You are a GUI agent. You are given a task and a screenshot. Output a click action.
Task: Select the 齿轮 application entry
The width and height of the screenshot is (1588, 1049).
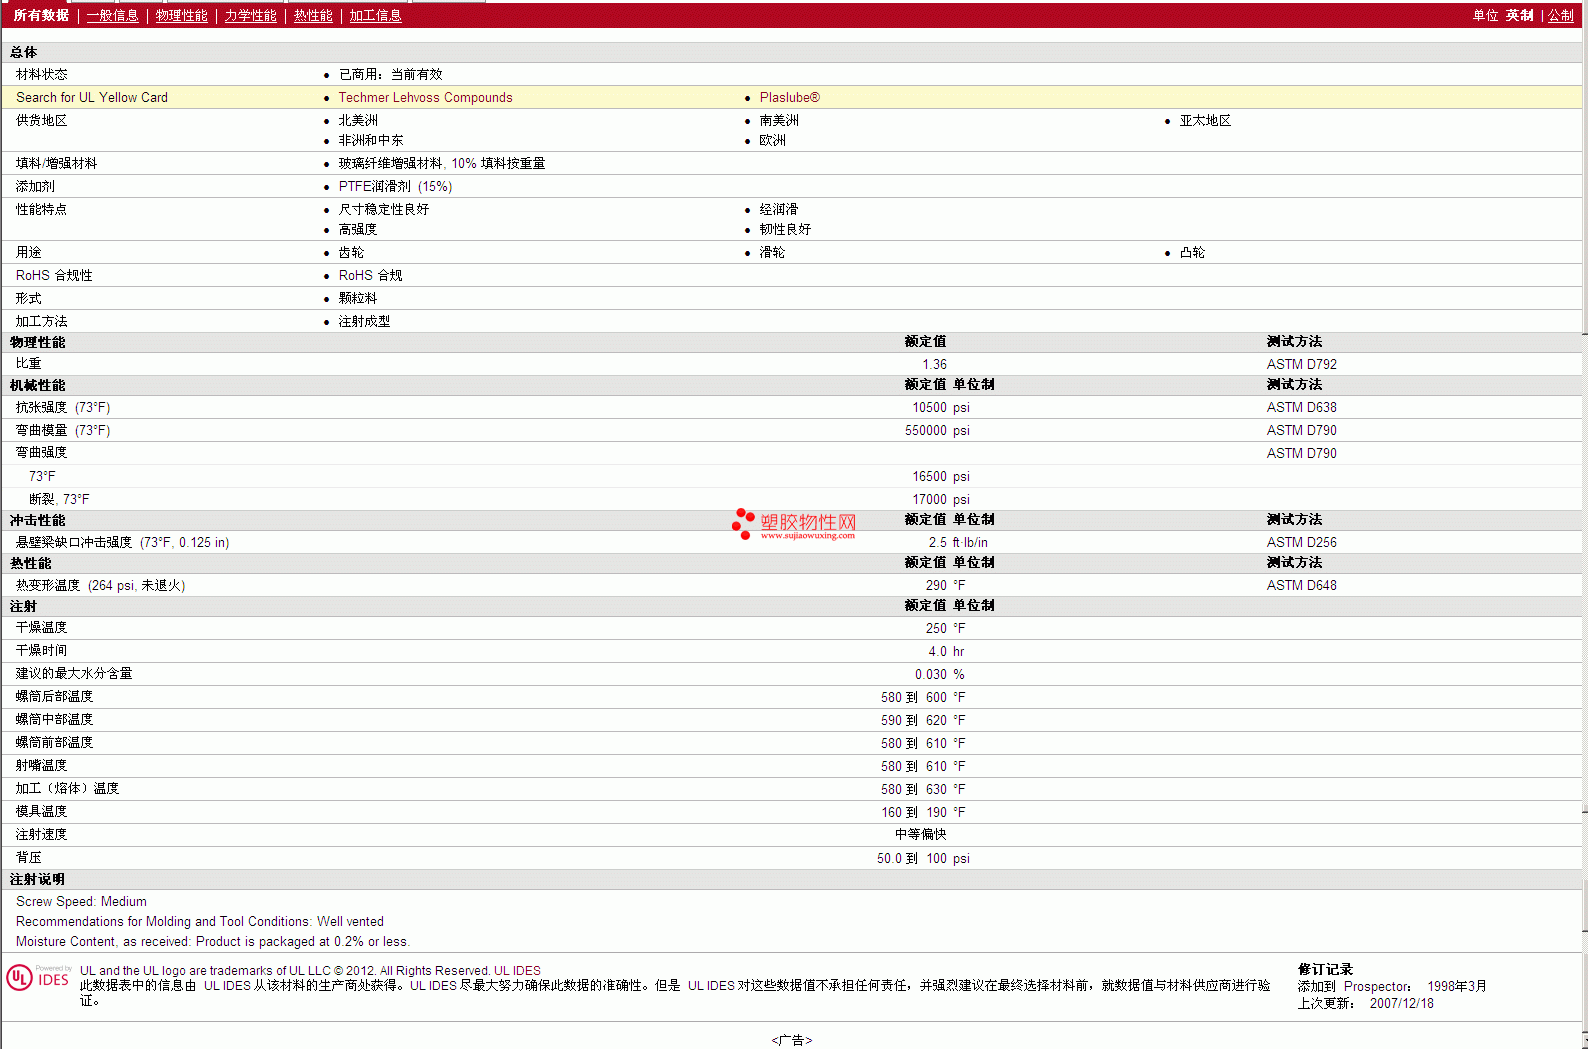coord(351,253)
